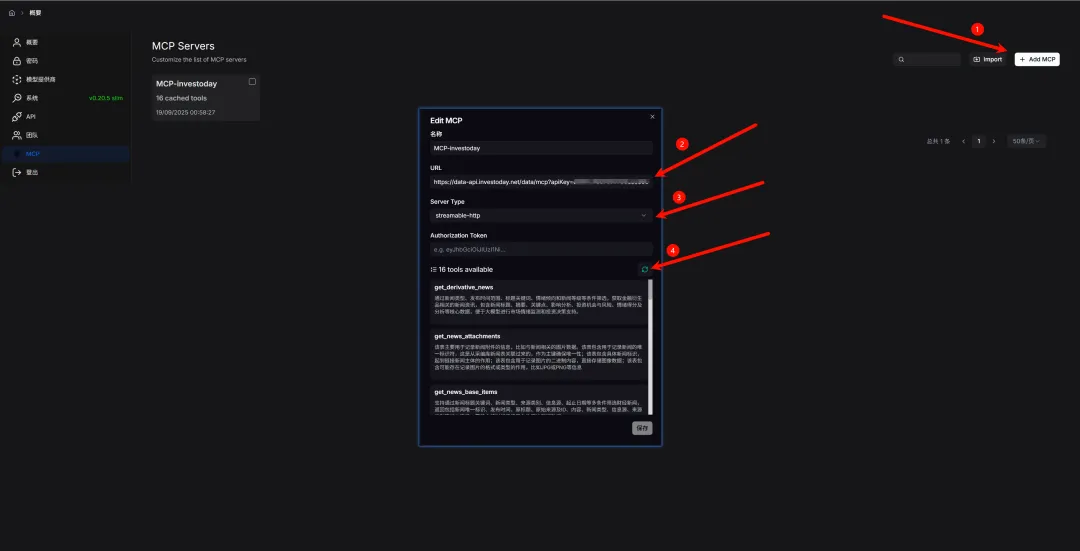Click the '16 tools available' label

[x=466, y=270]
